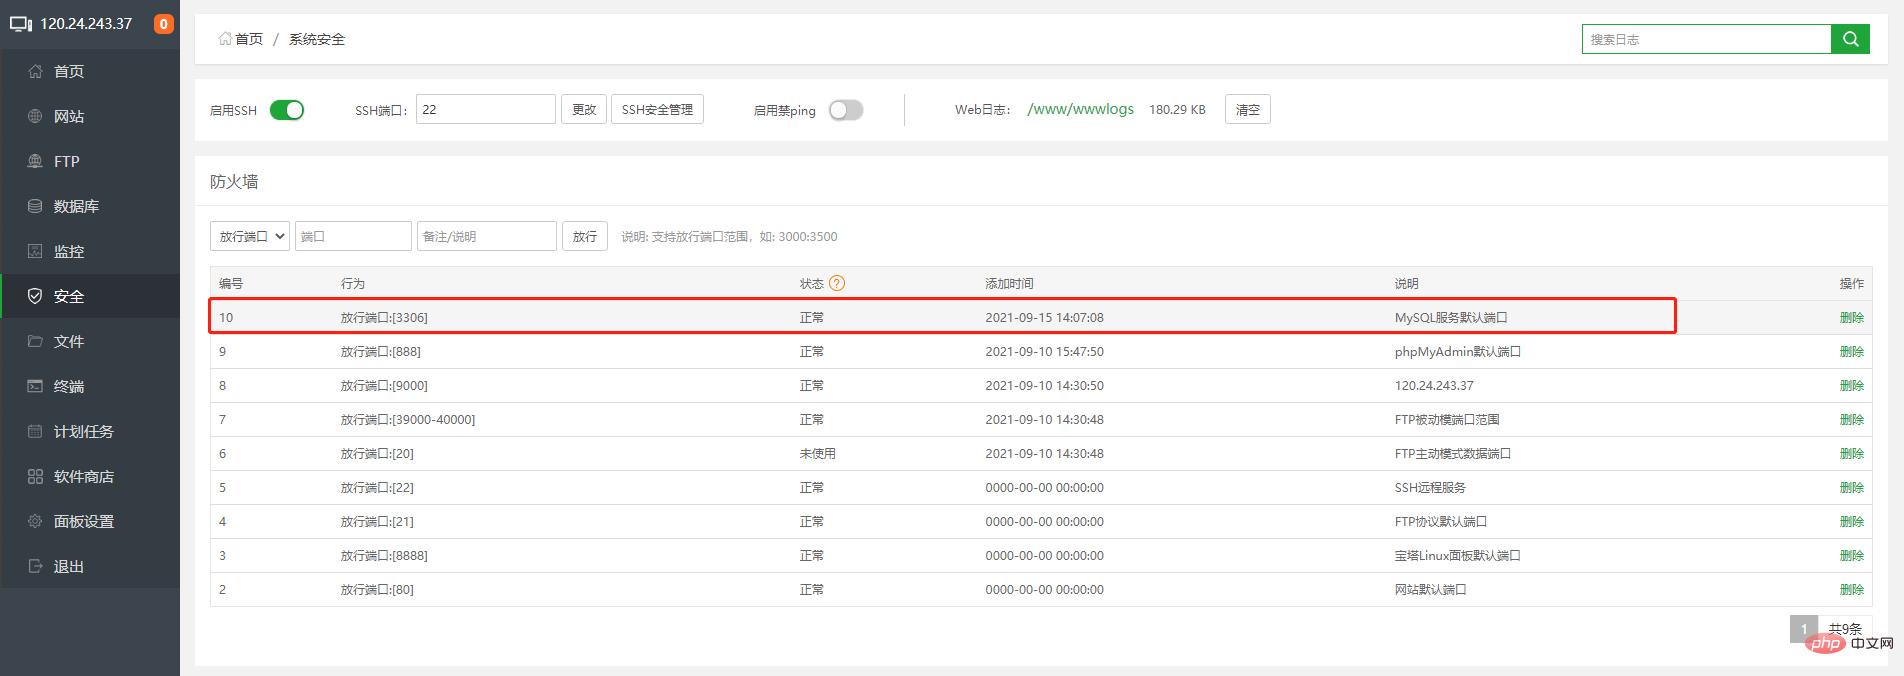Focus the 搜索日志 search field
The width and height of the screenshot is (1904, 676).
coord(1706,39)
